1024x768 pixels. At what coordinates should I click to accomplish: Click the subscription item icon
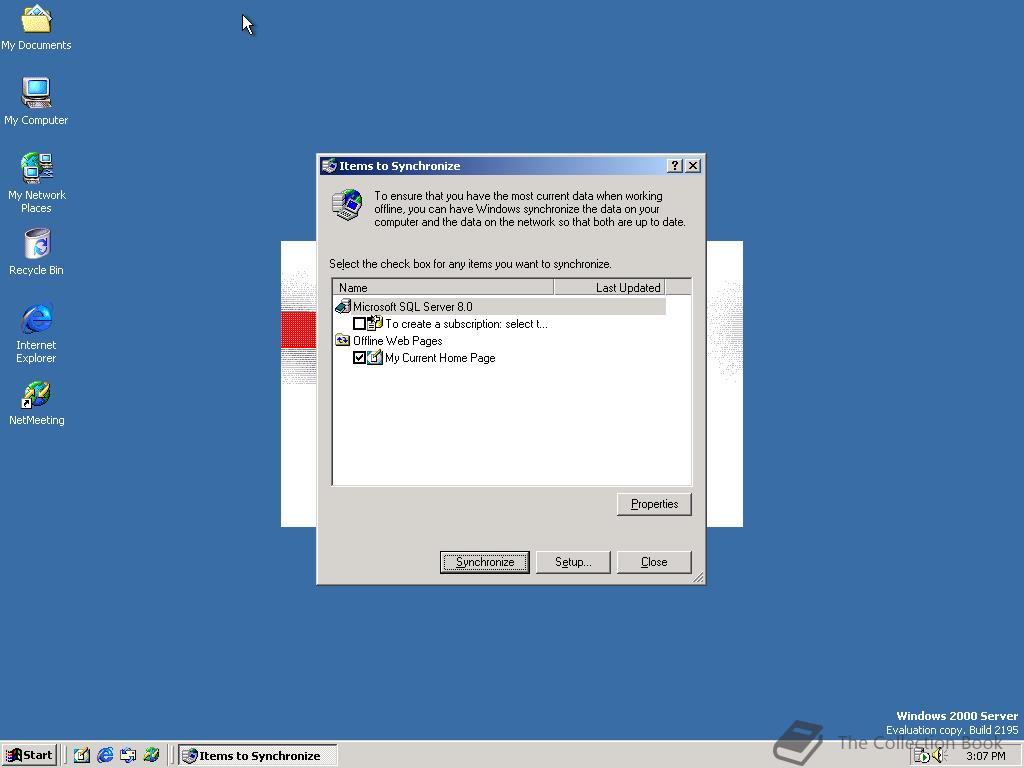tap(374, 323)
